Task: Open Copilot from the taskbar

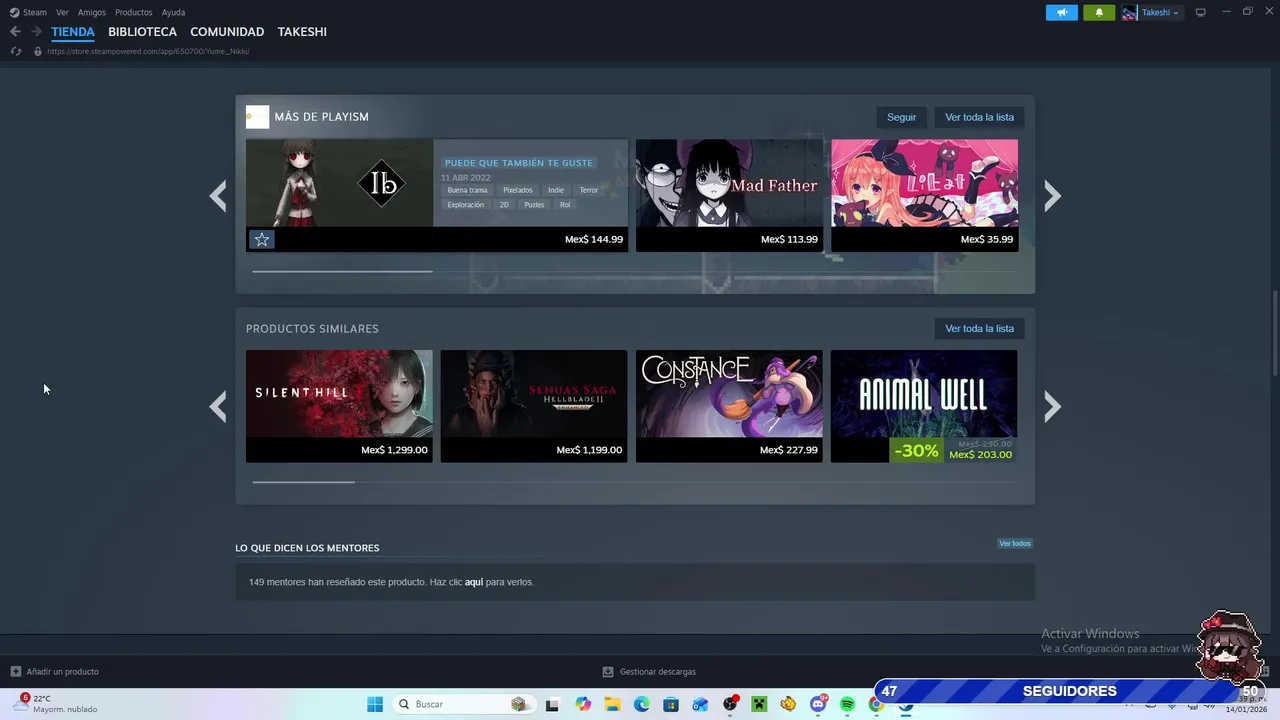Action: click(x=583, y=704)
